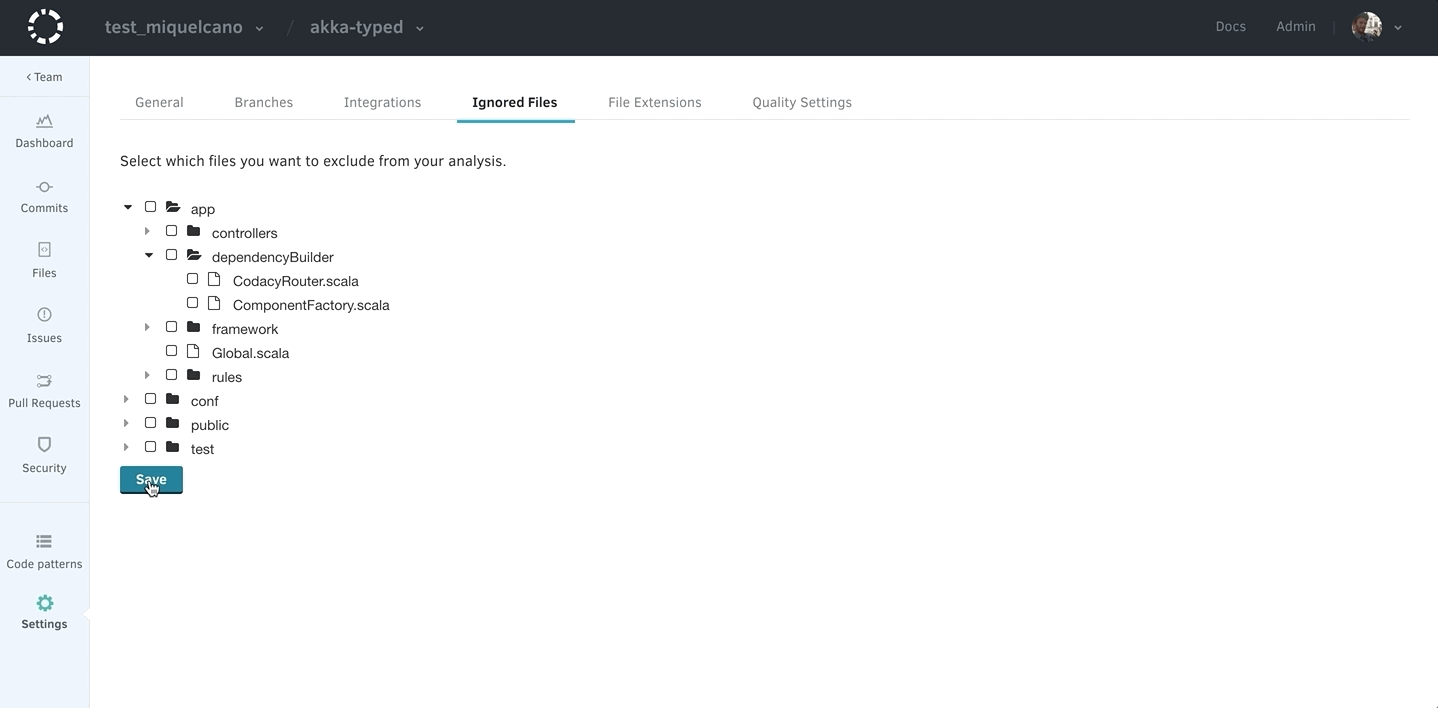Open the Docs link
This screenshot has height=708, width=1438.
click(x=1230, y=27)
